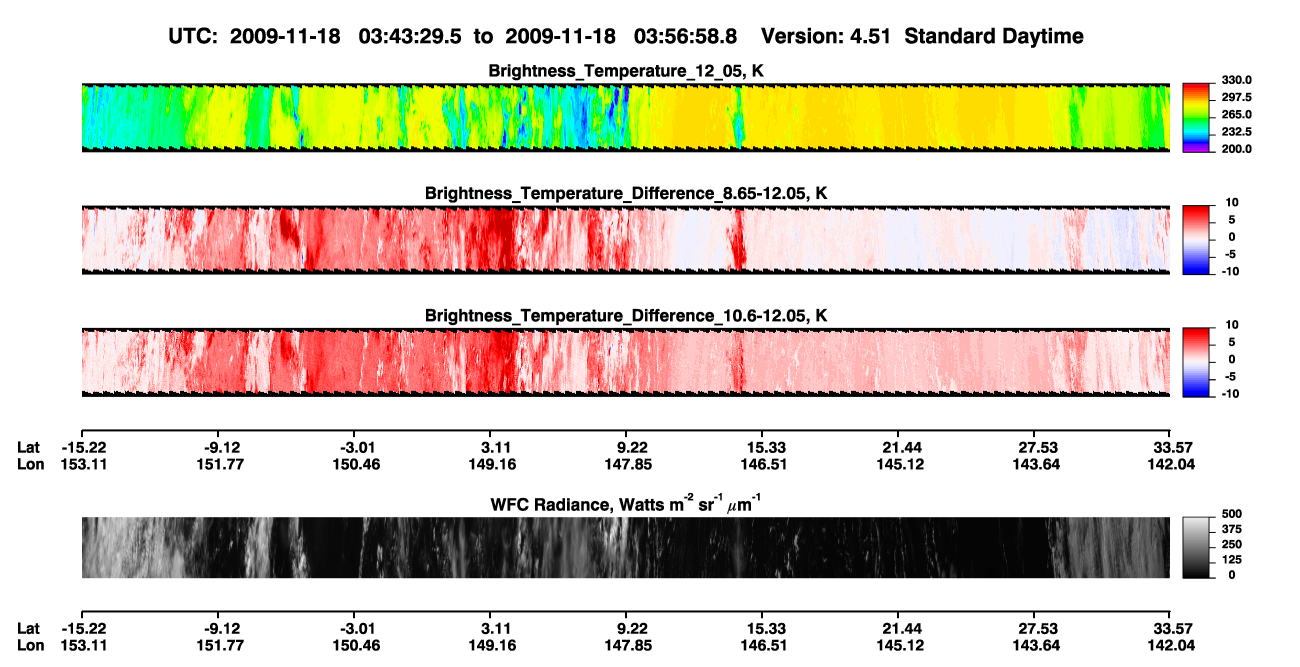Click the 200.0 colorbar label
This screenshot has height=667, width=1300.
coord(1237,148)
